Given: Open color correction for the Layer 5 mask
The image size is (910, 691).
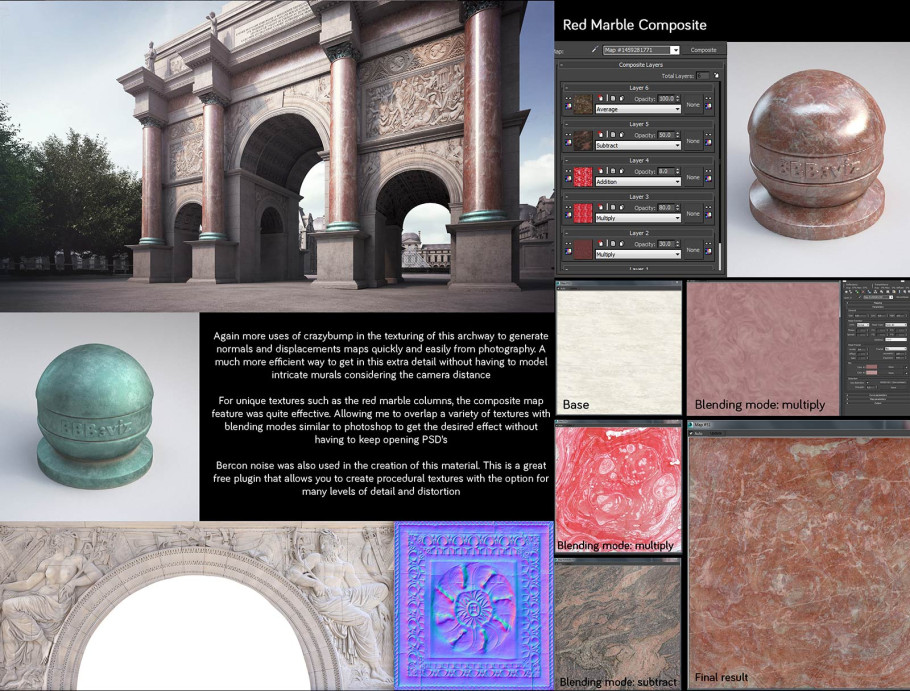Looking at the screenshot, I should pos(709,143).
